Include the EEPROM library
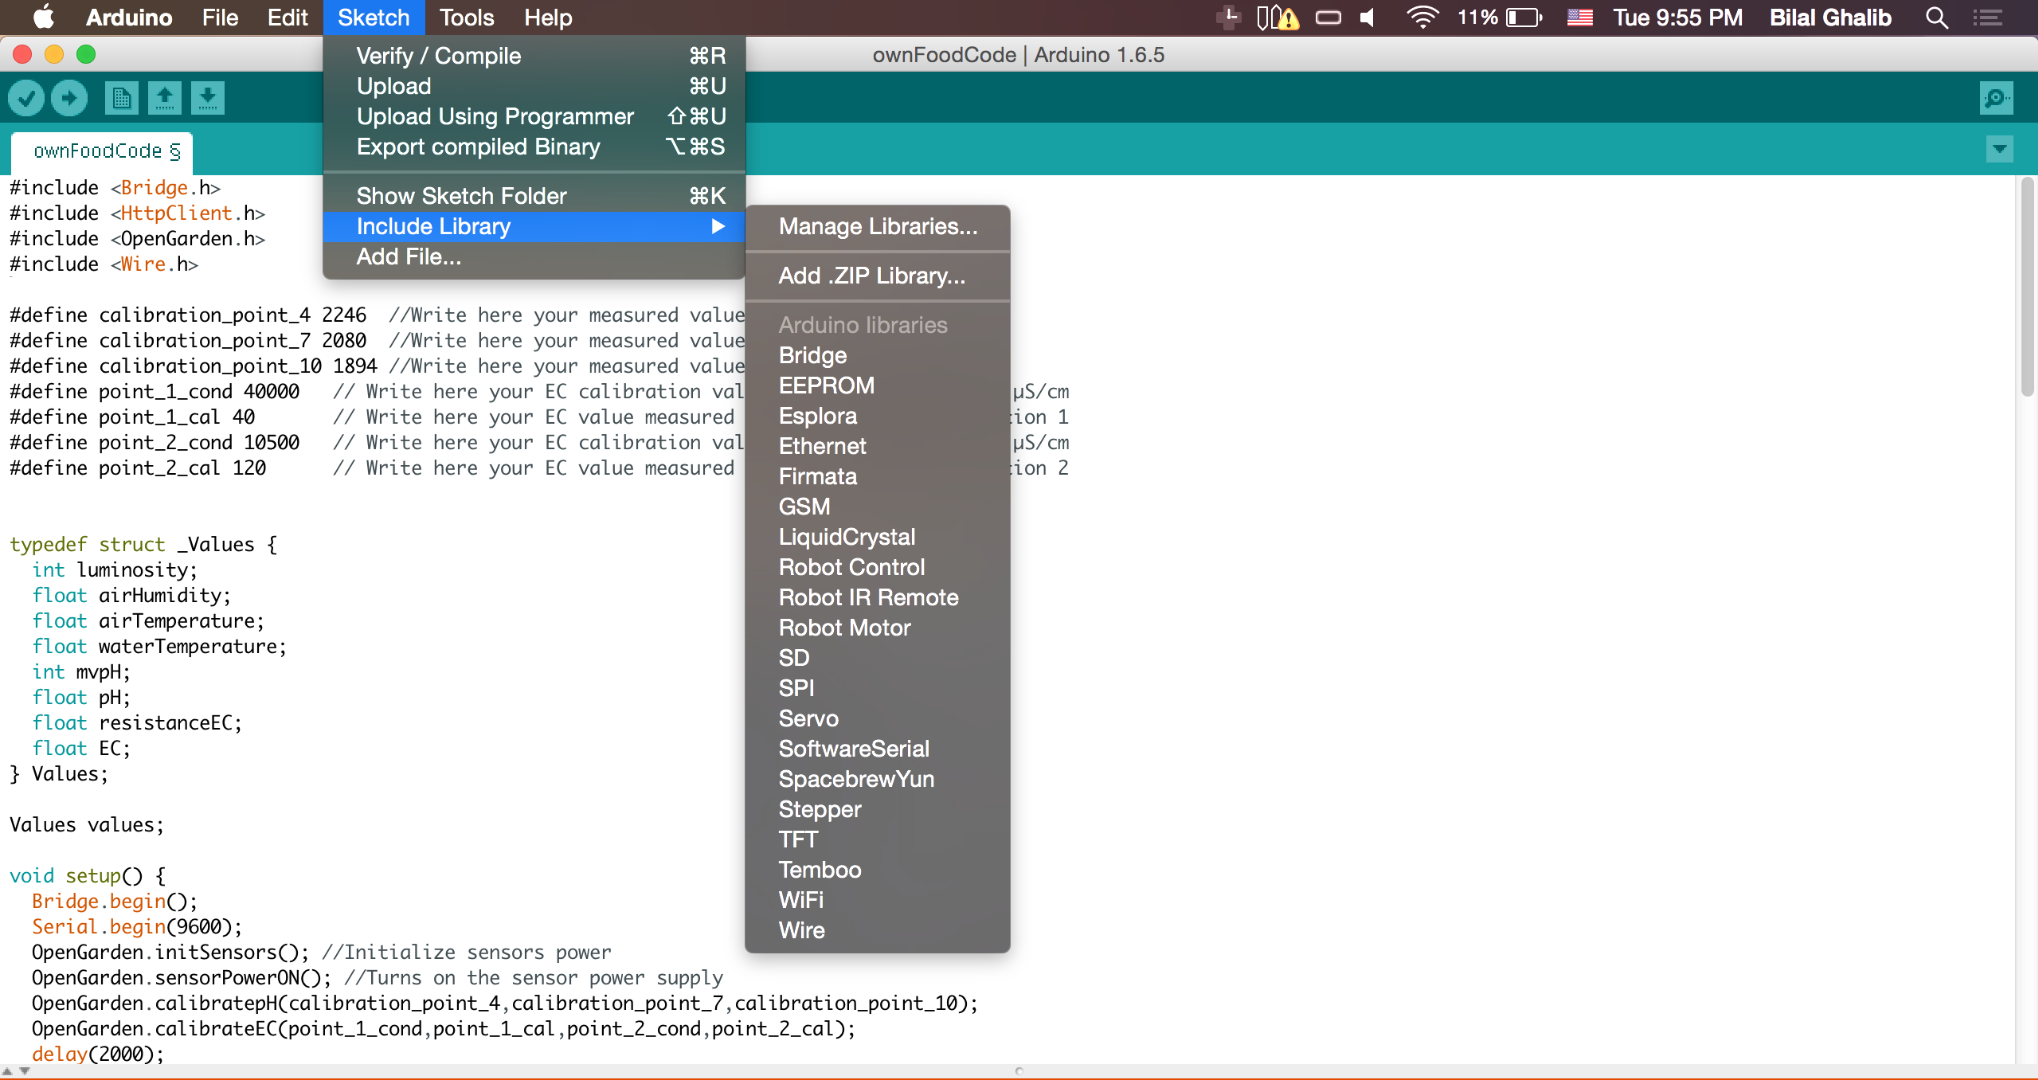 click(x=878, y=386)
